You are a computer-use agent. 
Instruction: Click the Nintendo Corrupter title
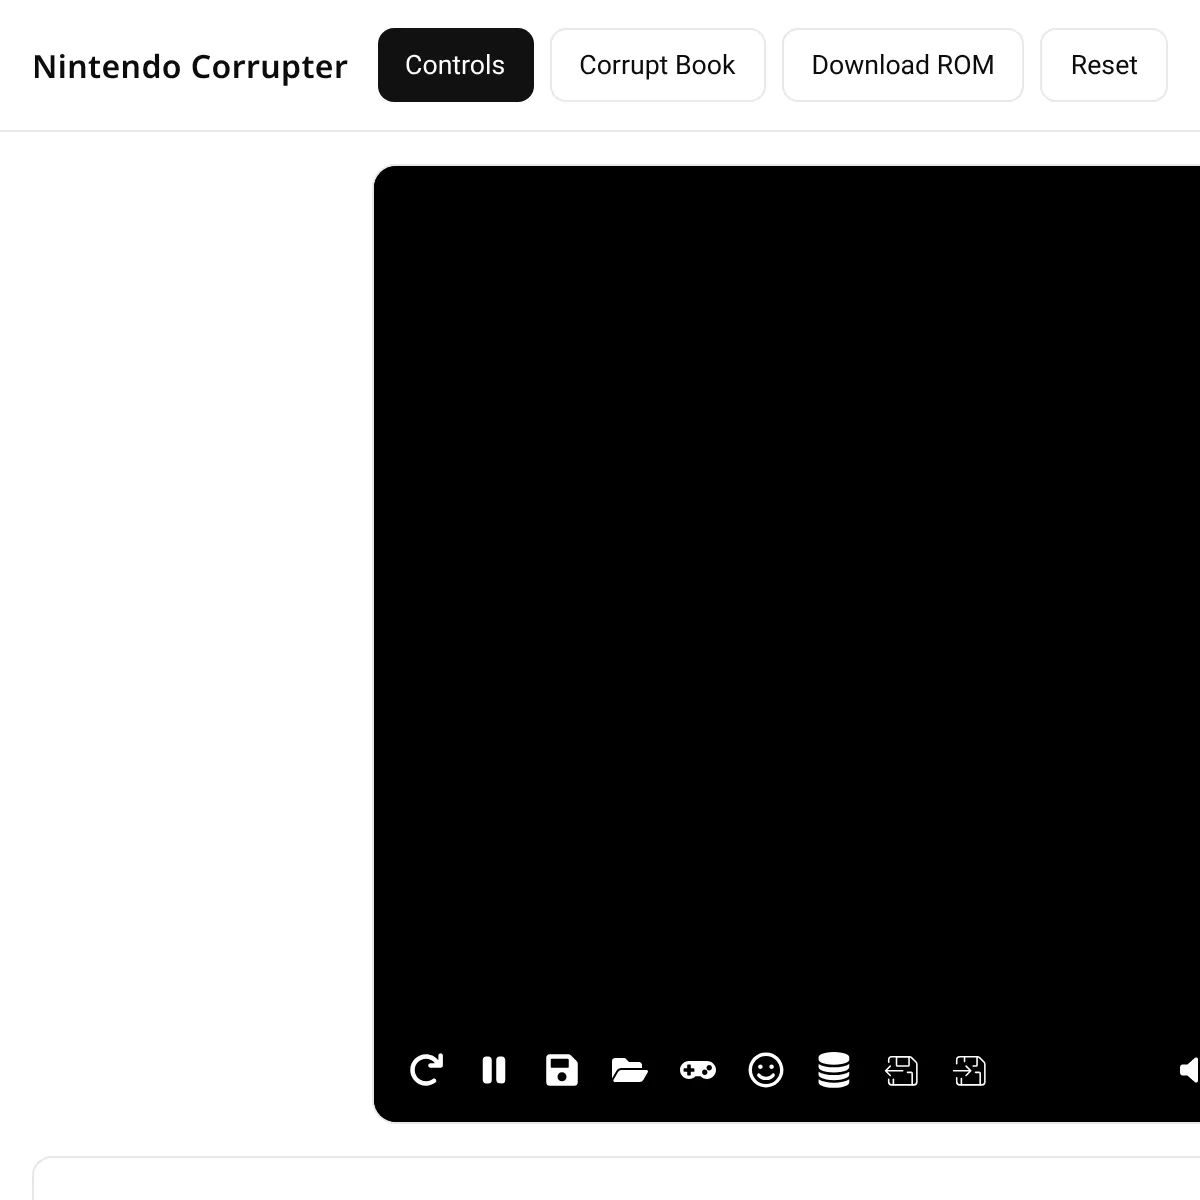tap(190, 67)
